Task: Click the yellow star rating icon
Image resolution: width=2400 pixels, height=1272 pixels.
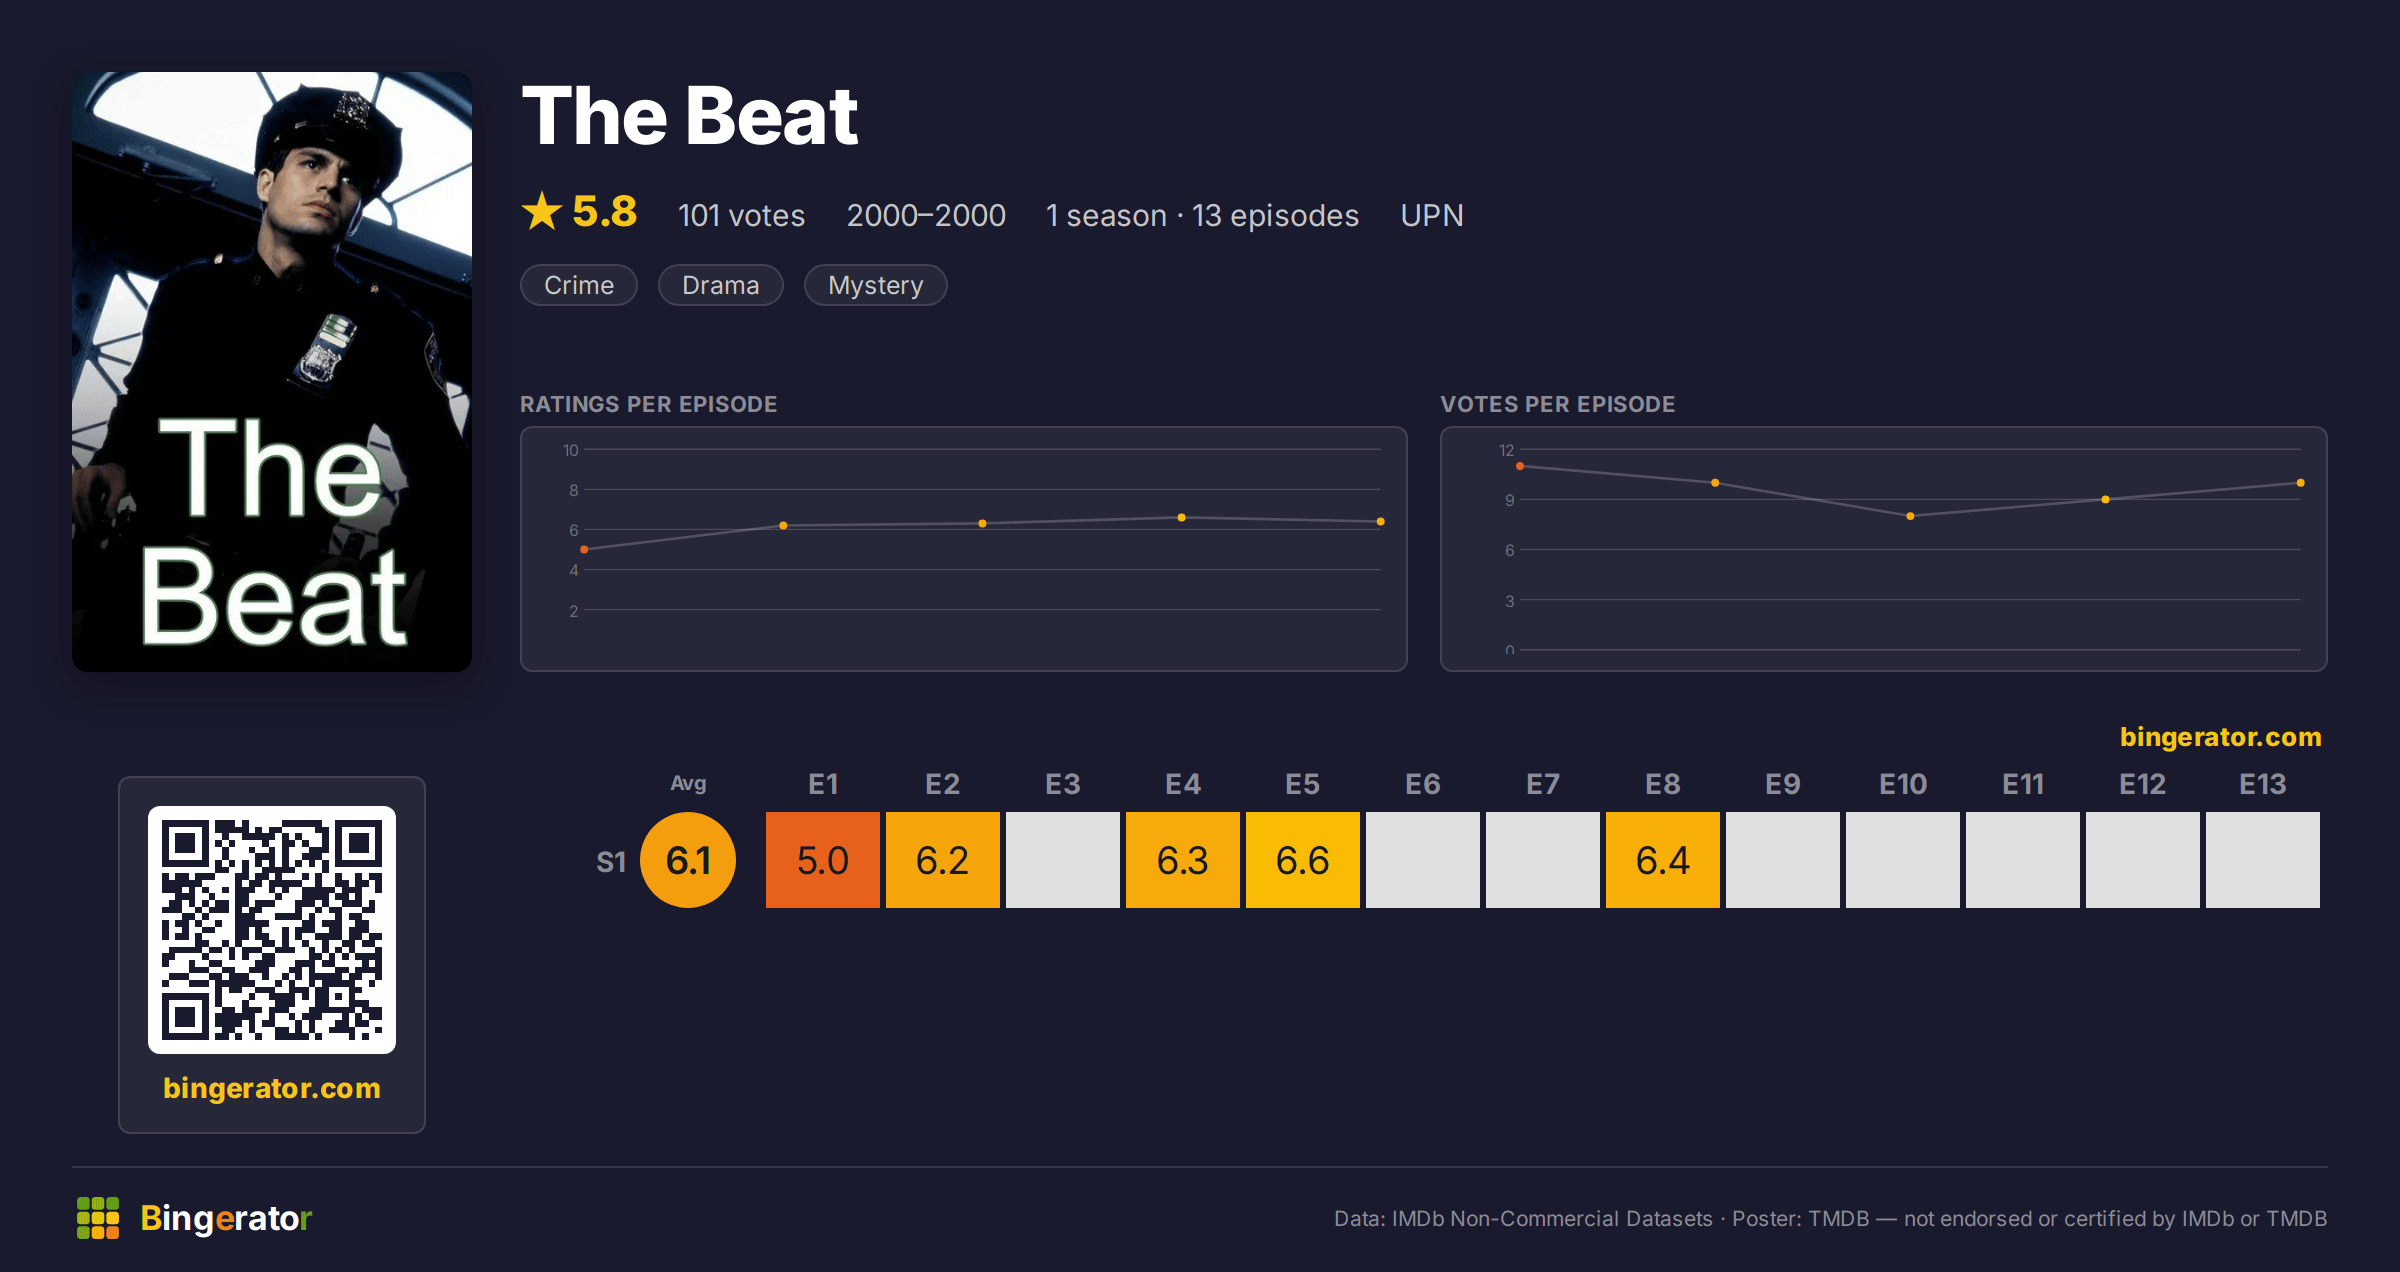Action: (542, 211)
